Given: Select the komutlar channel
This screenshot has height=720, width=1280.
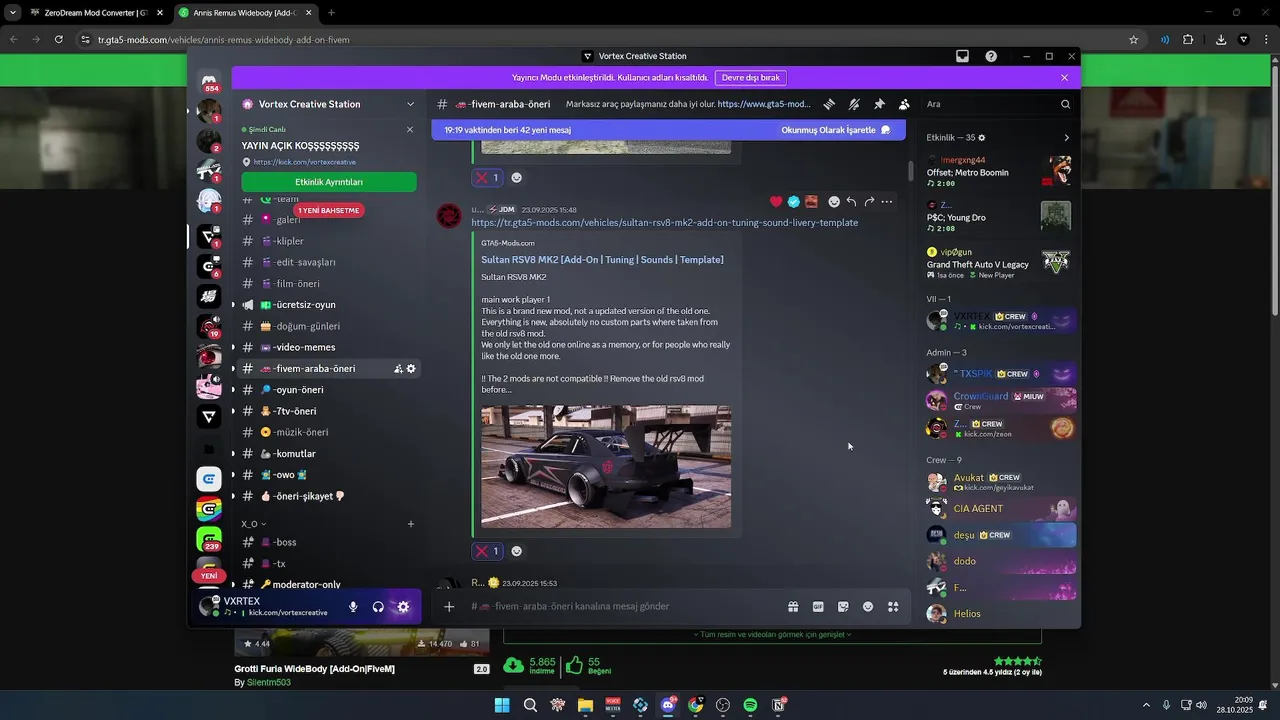Looking at the screenshot, I should point(329,454).
